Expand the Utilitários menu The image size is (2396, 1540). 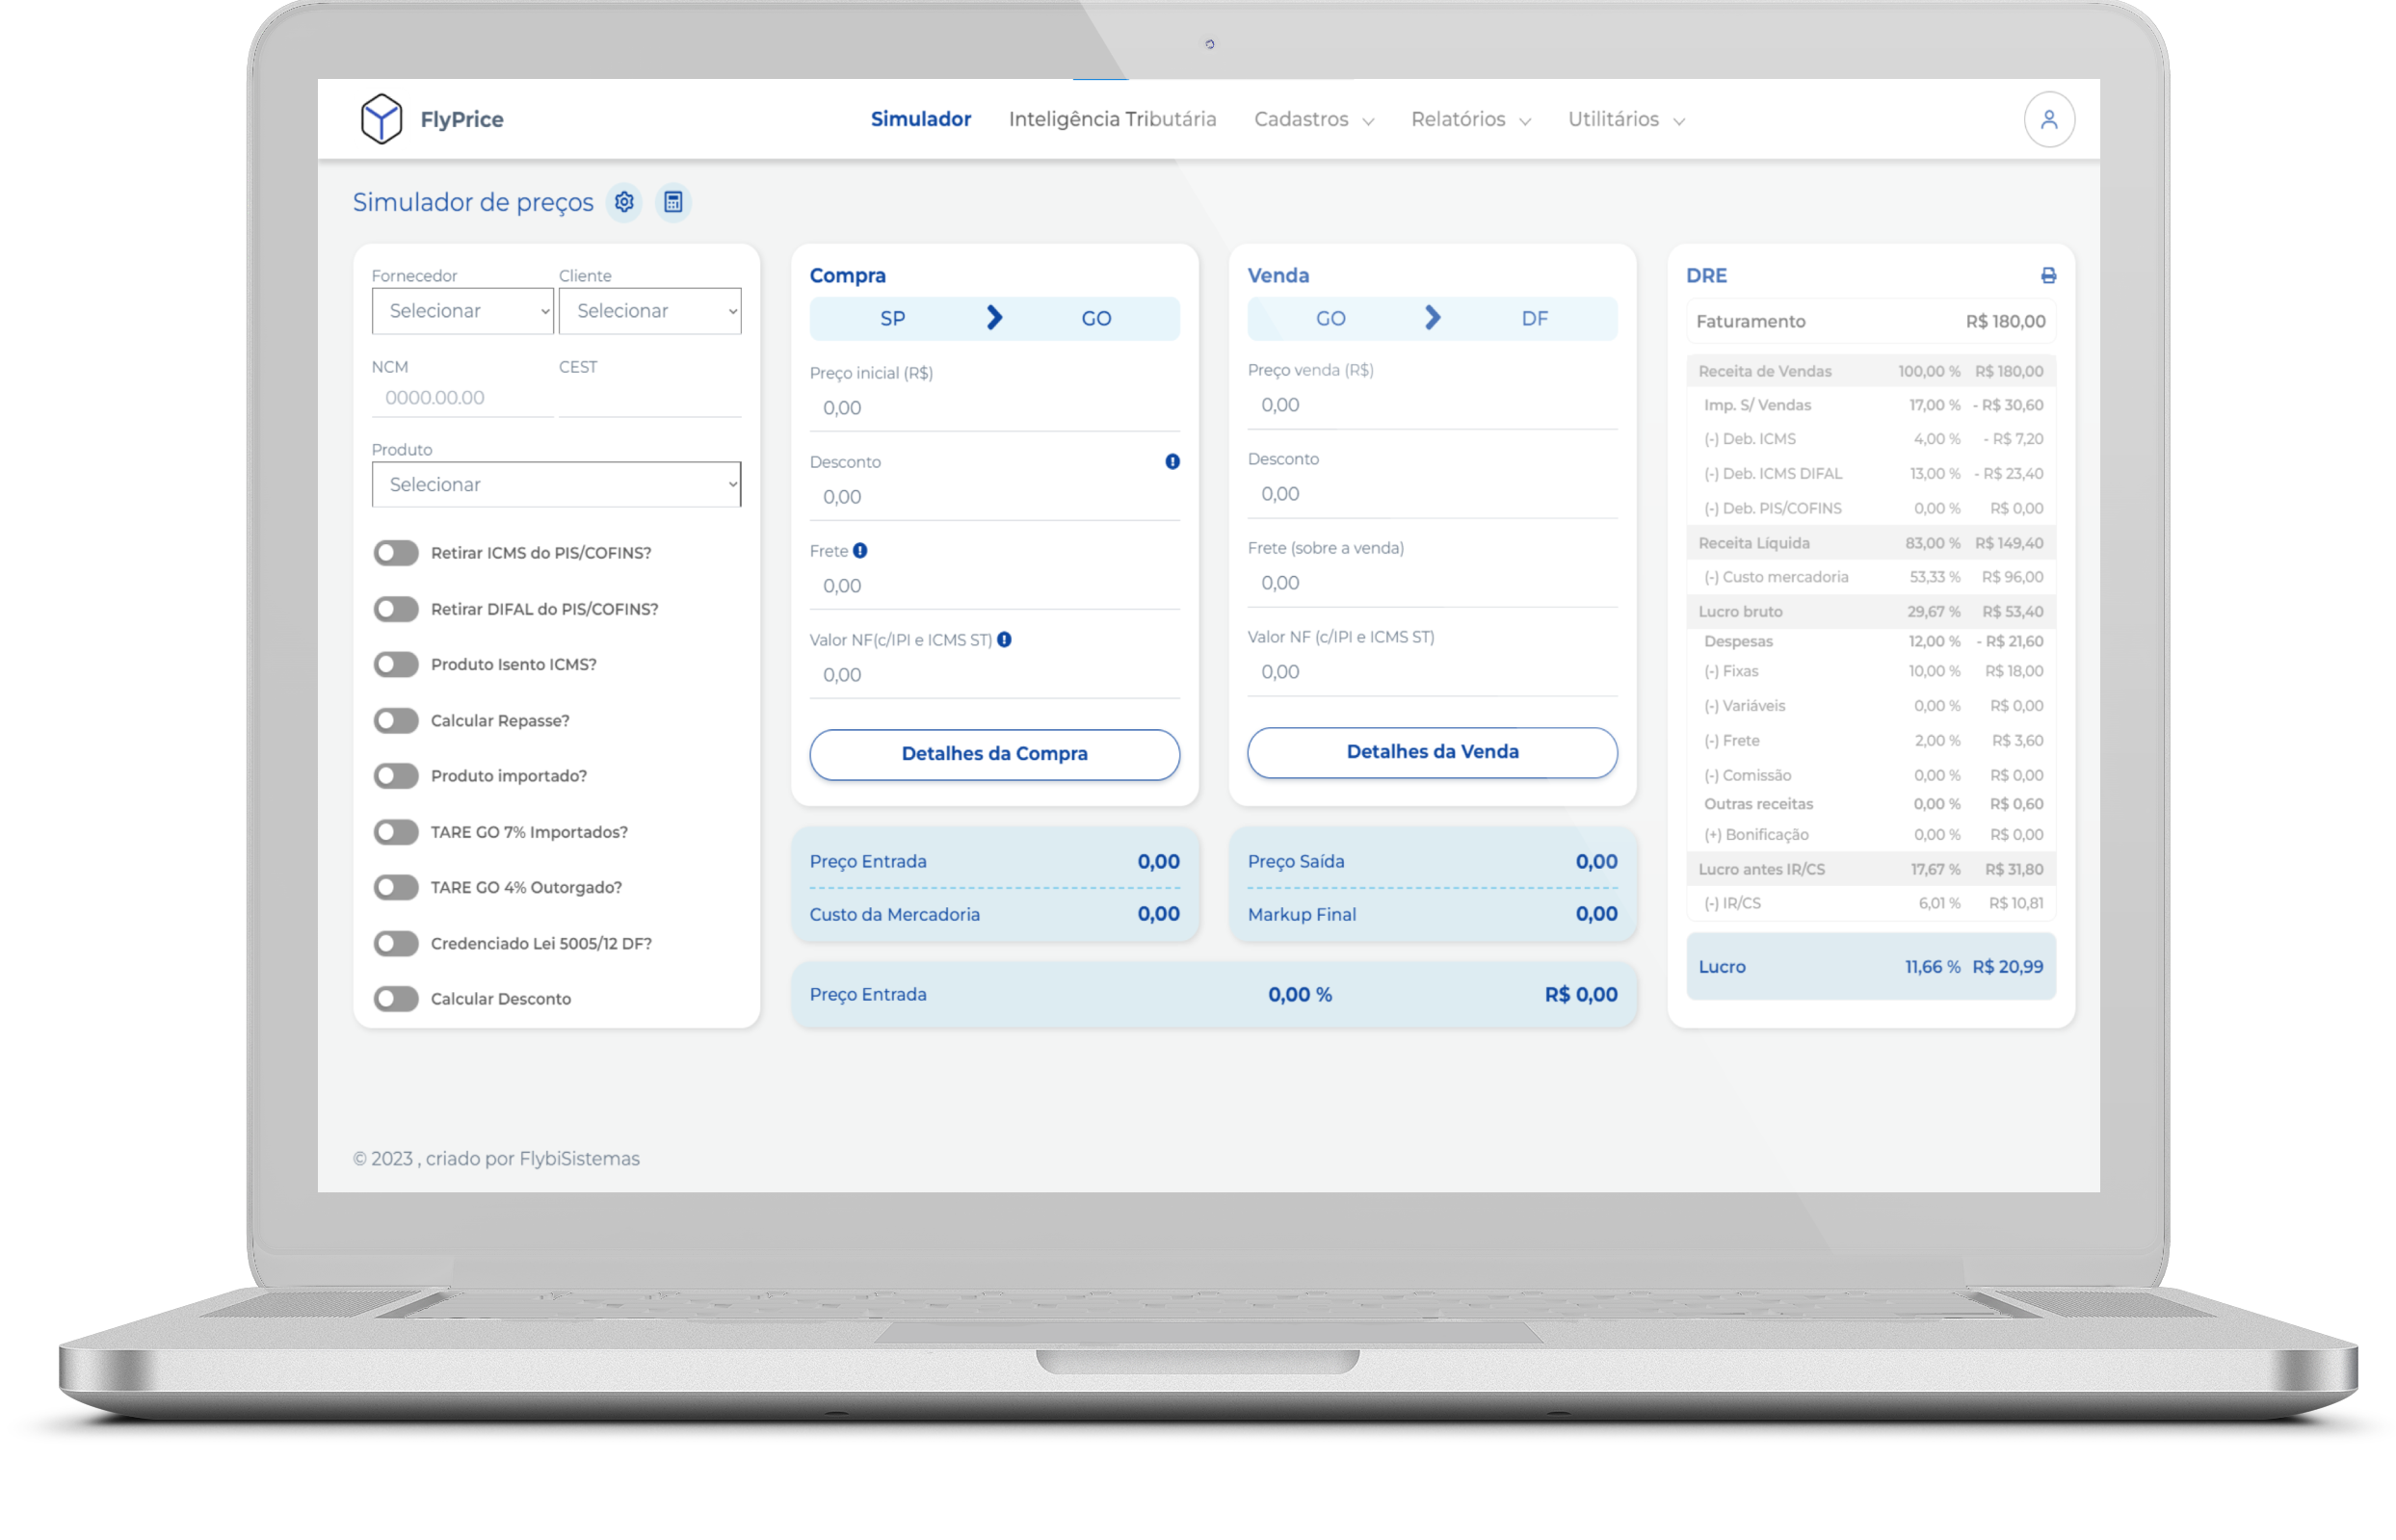pos(1625,119)
